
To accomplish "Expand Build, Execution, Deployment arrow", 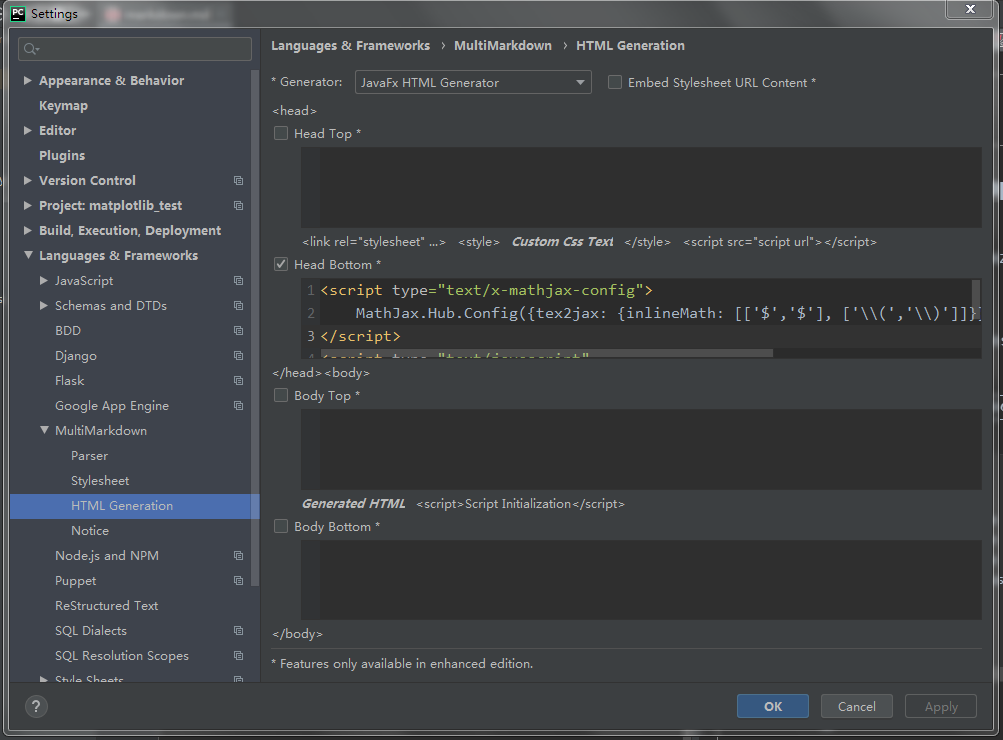I will [28, 230].
